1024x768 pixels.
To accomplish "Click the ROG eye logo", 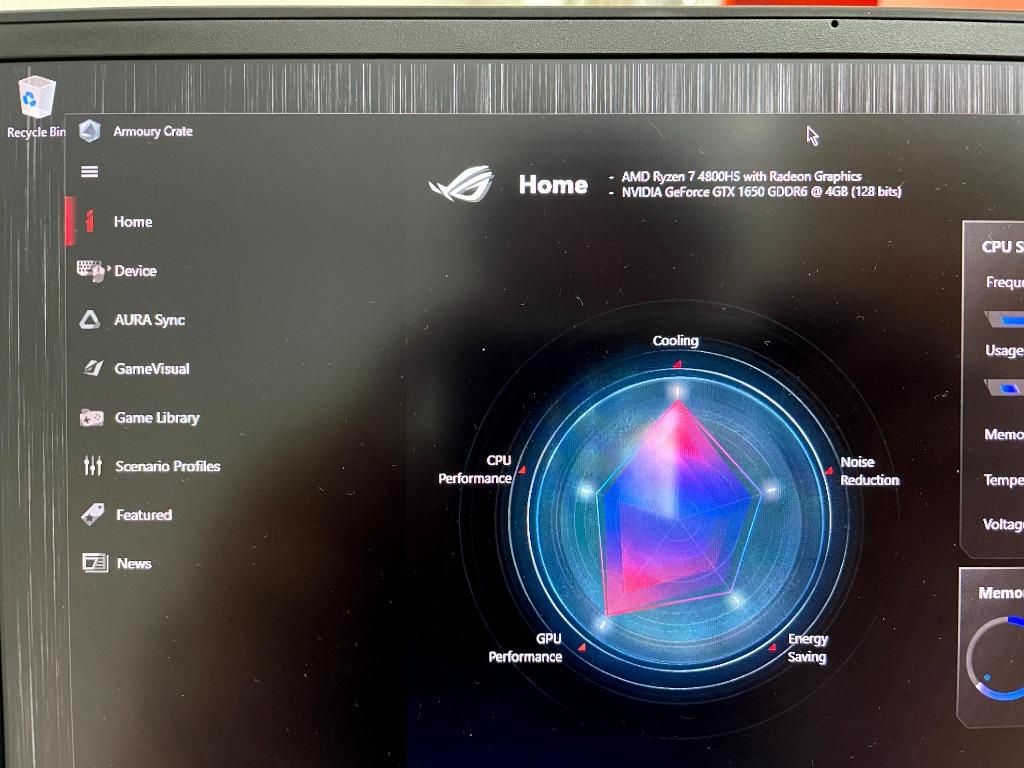I will coord(462,184).
